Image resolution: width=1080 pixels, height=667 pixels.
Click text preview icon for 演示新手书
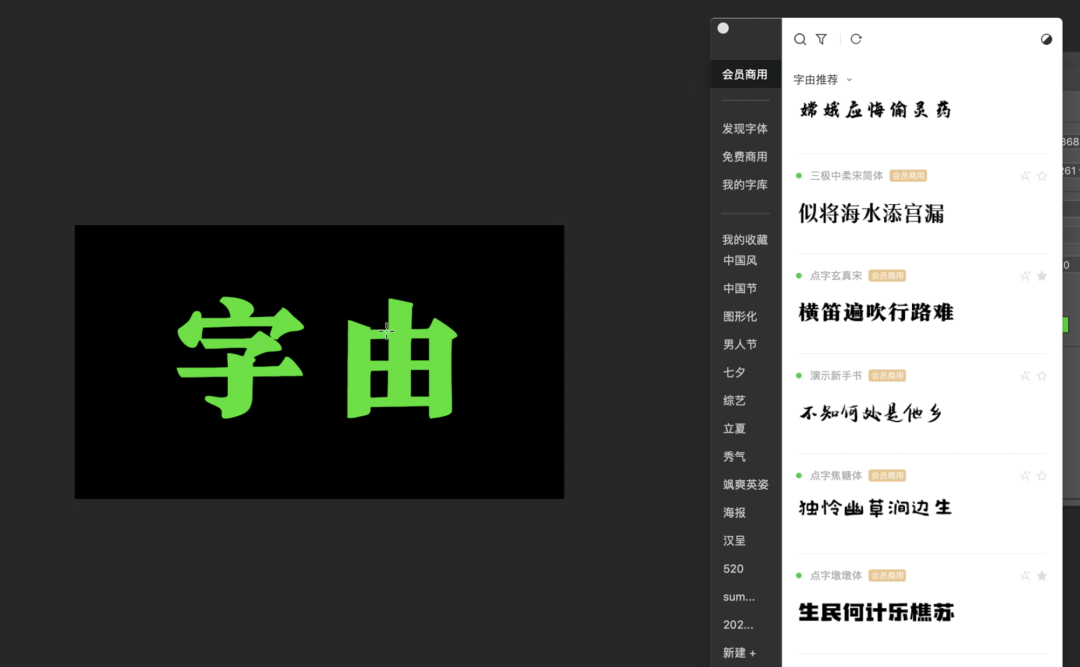1024,376
